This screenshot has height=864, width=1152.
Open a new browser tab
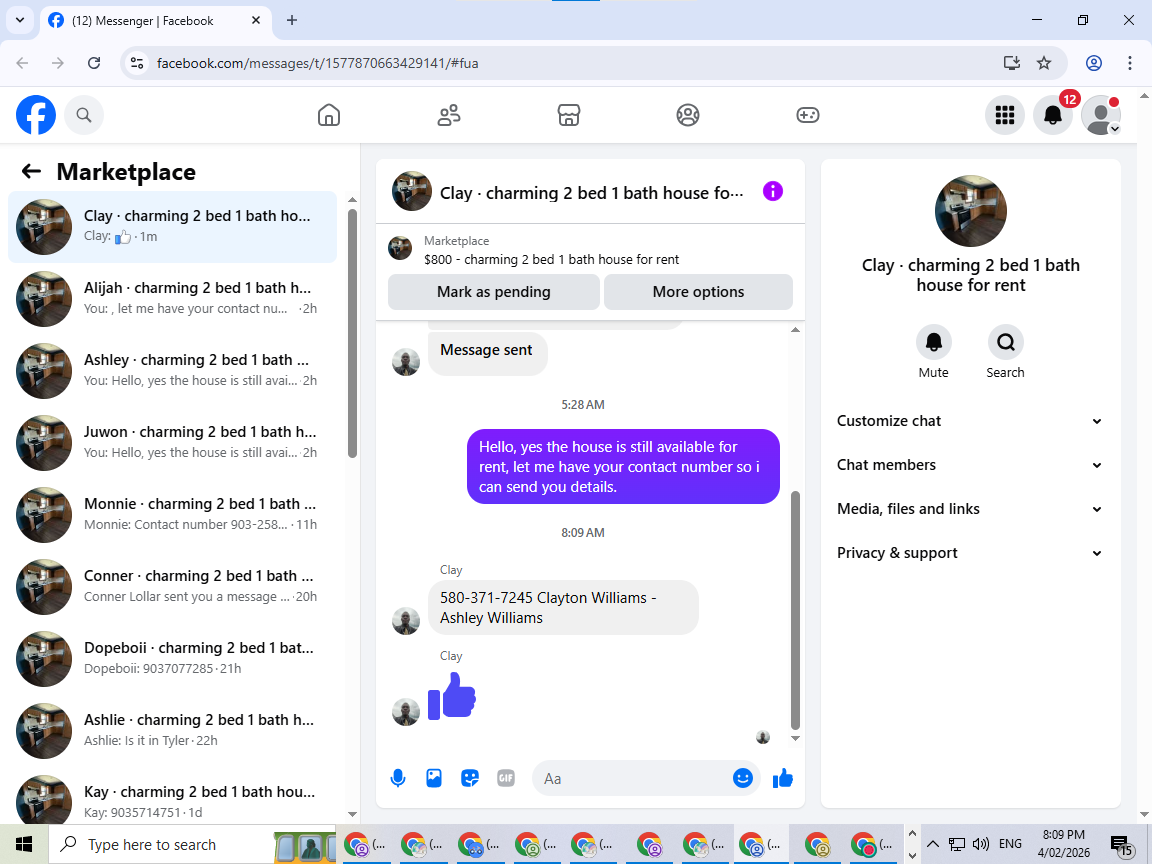[x=292, y=21]
